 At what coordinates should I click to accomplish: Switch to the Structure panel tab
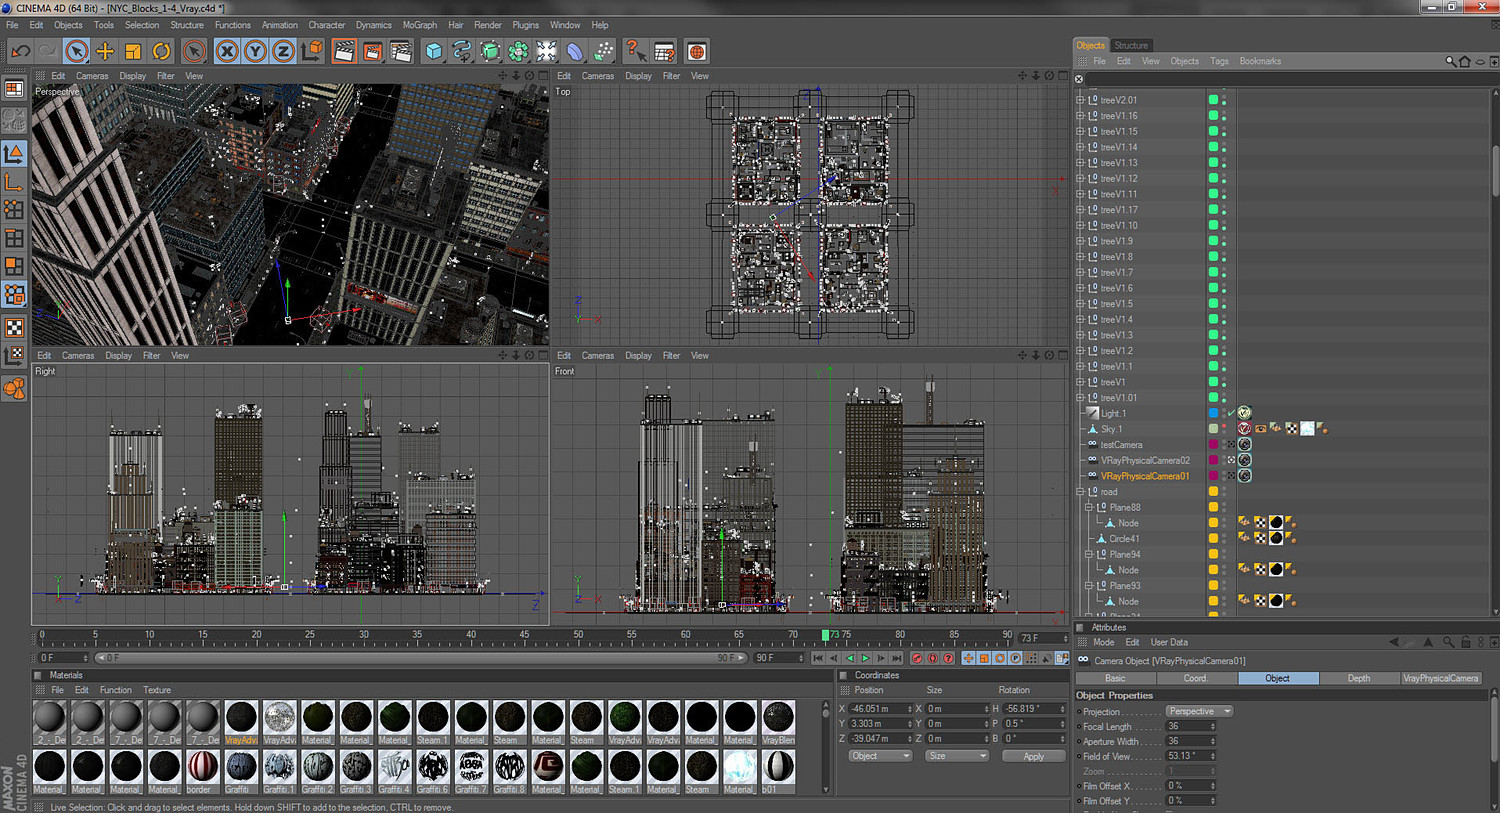click(x=1131, y=45)
